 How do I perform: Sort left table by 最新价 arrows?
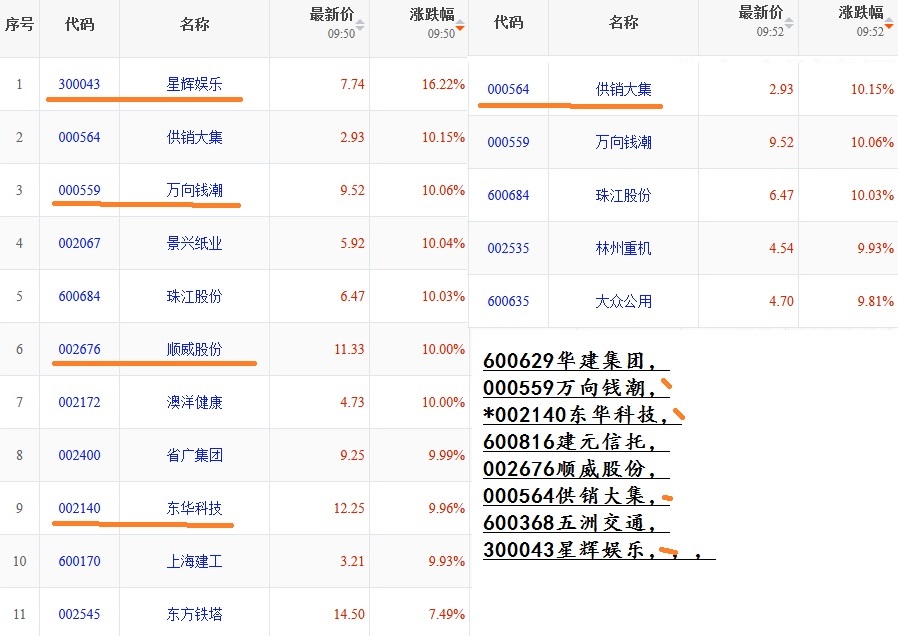point(360,25)
